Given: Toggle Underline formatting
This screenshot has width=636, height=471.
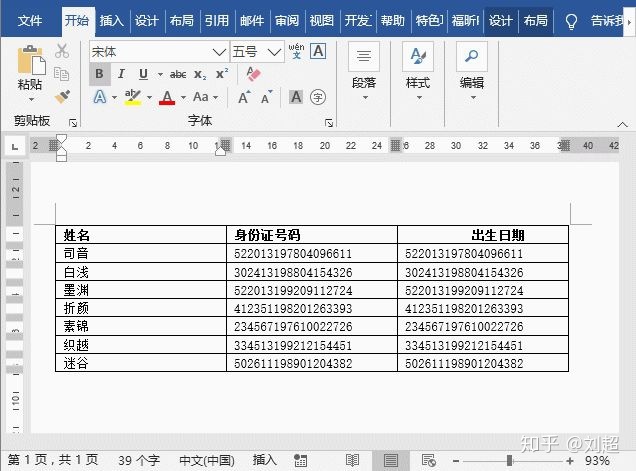Looking at the screenshot, I should click(x=143, y=74).
